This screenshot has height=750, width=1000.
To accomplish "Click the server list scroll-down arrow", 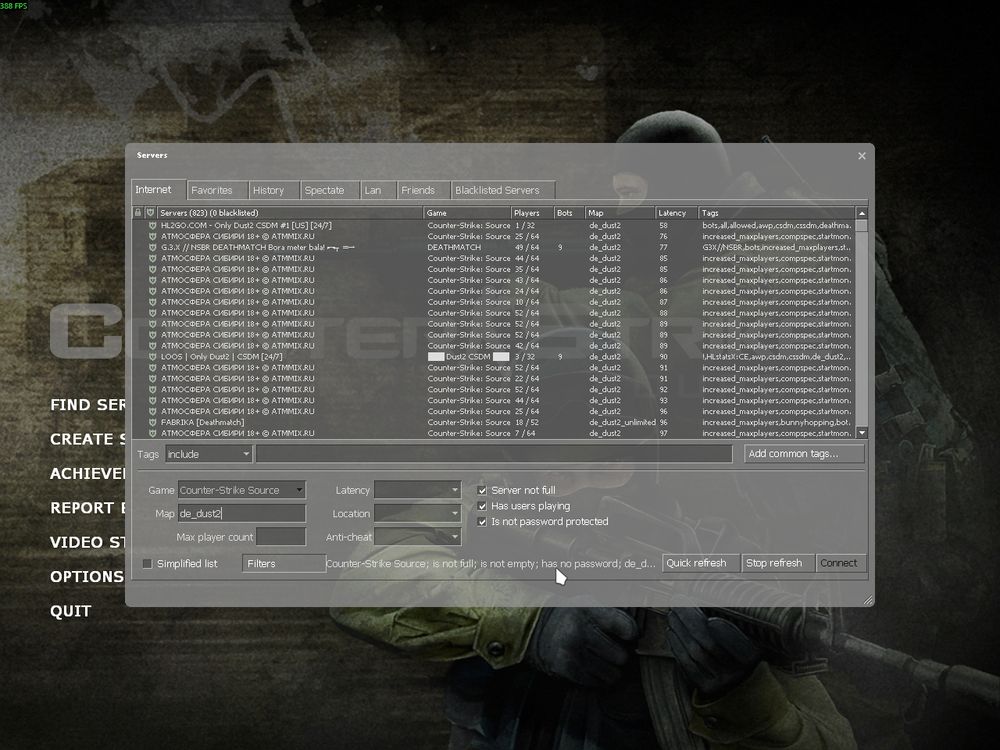I will [862, 432].
